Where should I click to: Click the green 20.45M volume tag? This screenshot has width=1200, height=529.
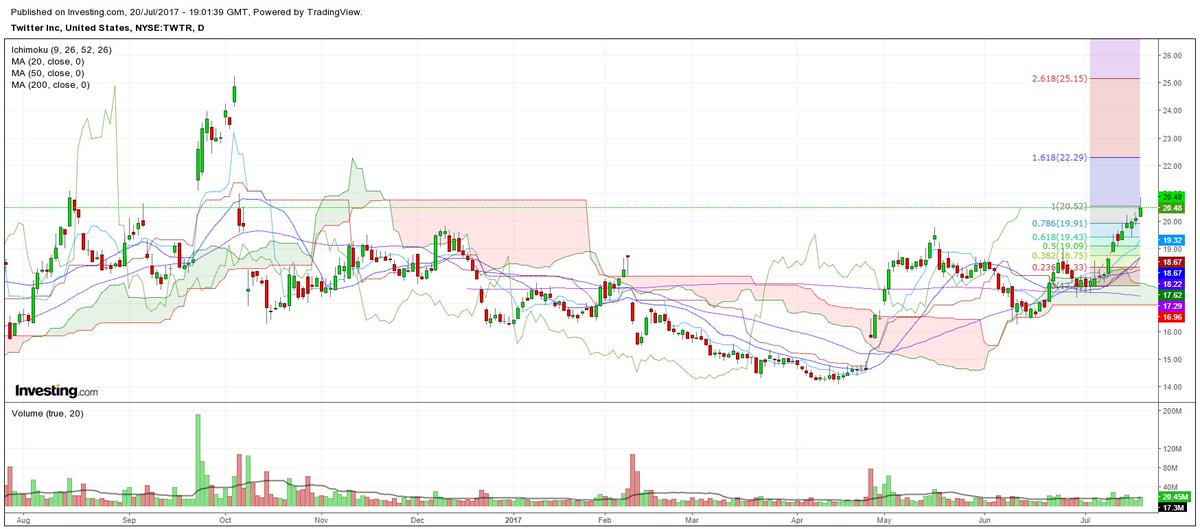pos(1173,498)
